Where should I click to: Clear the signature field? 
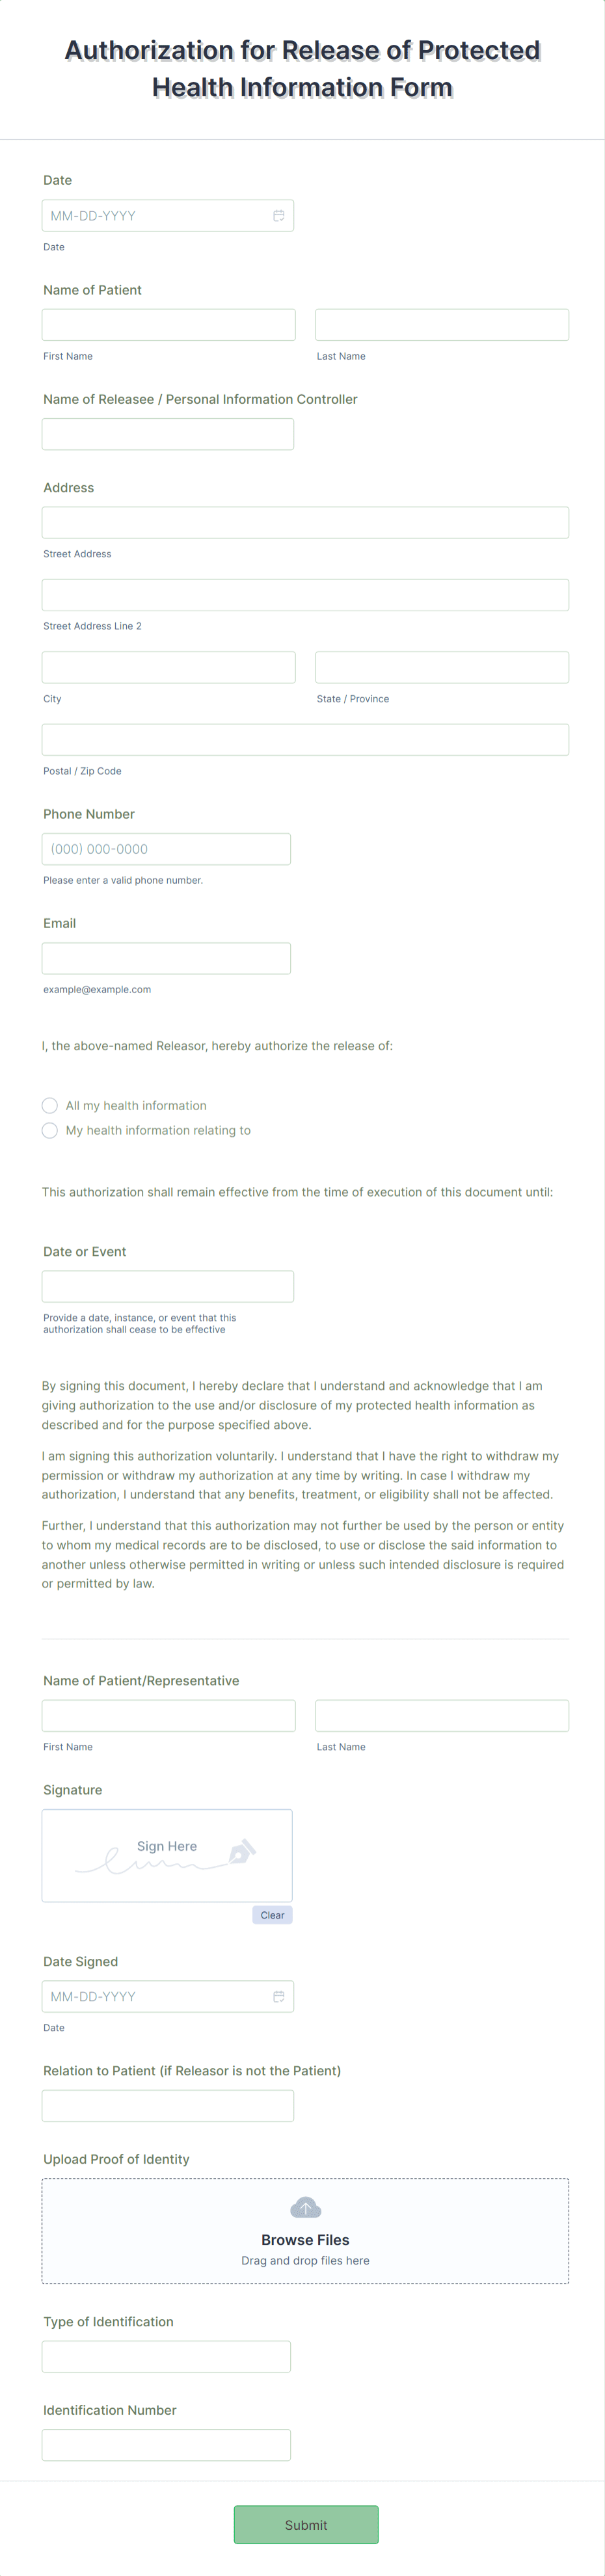pyautogui.click(x=272, y=1915)
